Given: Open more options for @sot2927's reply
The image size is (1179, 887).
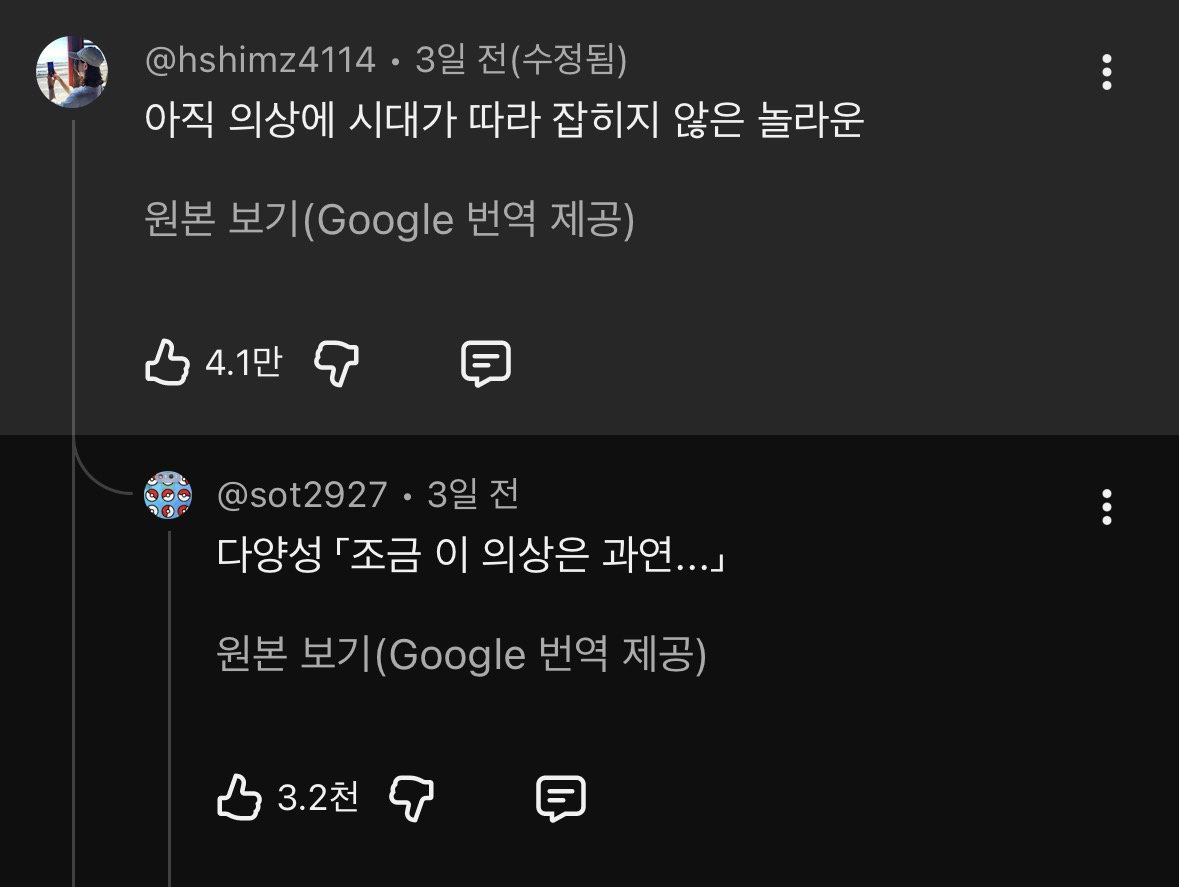Looking at the screenshot, I should (1106, 507).
